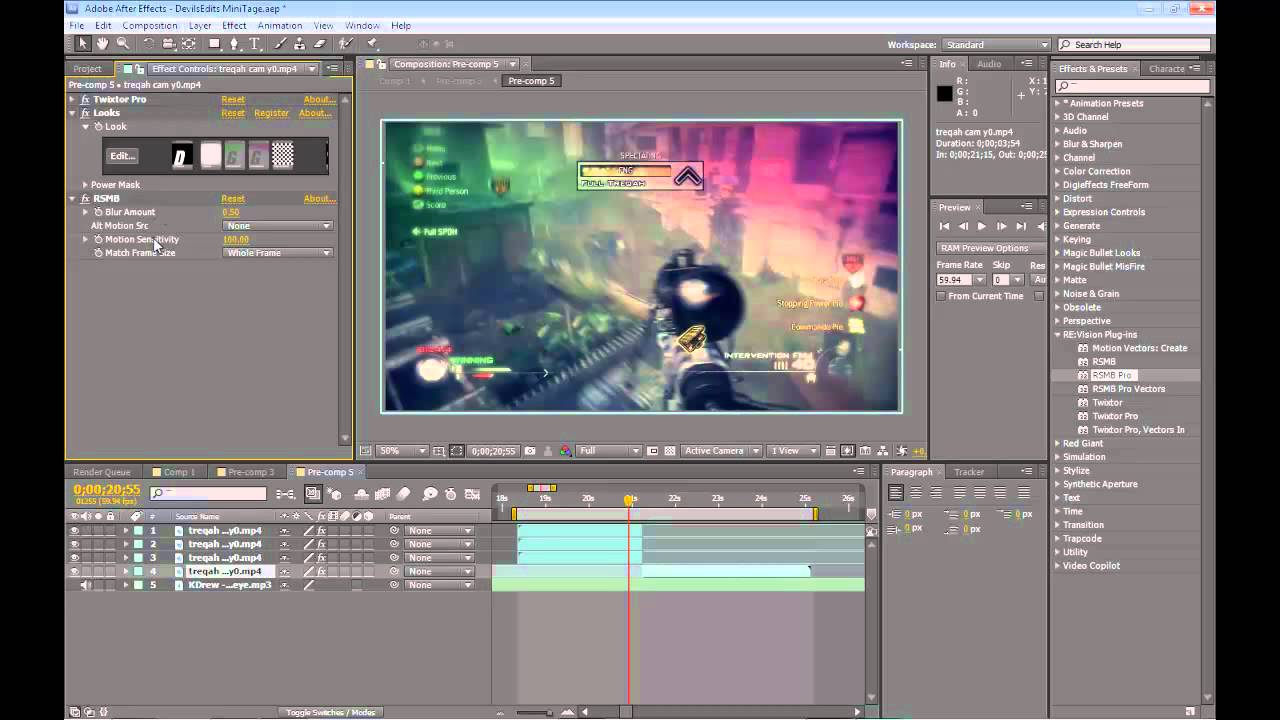1280x720 pixels.
Task: Expand Twixtor Pro effect properties
Action: [x=72, y=100]
